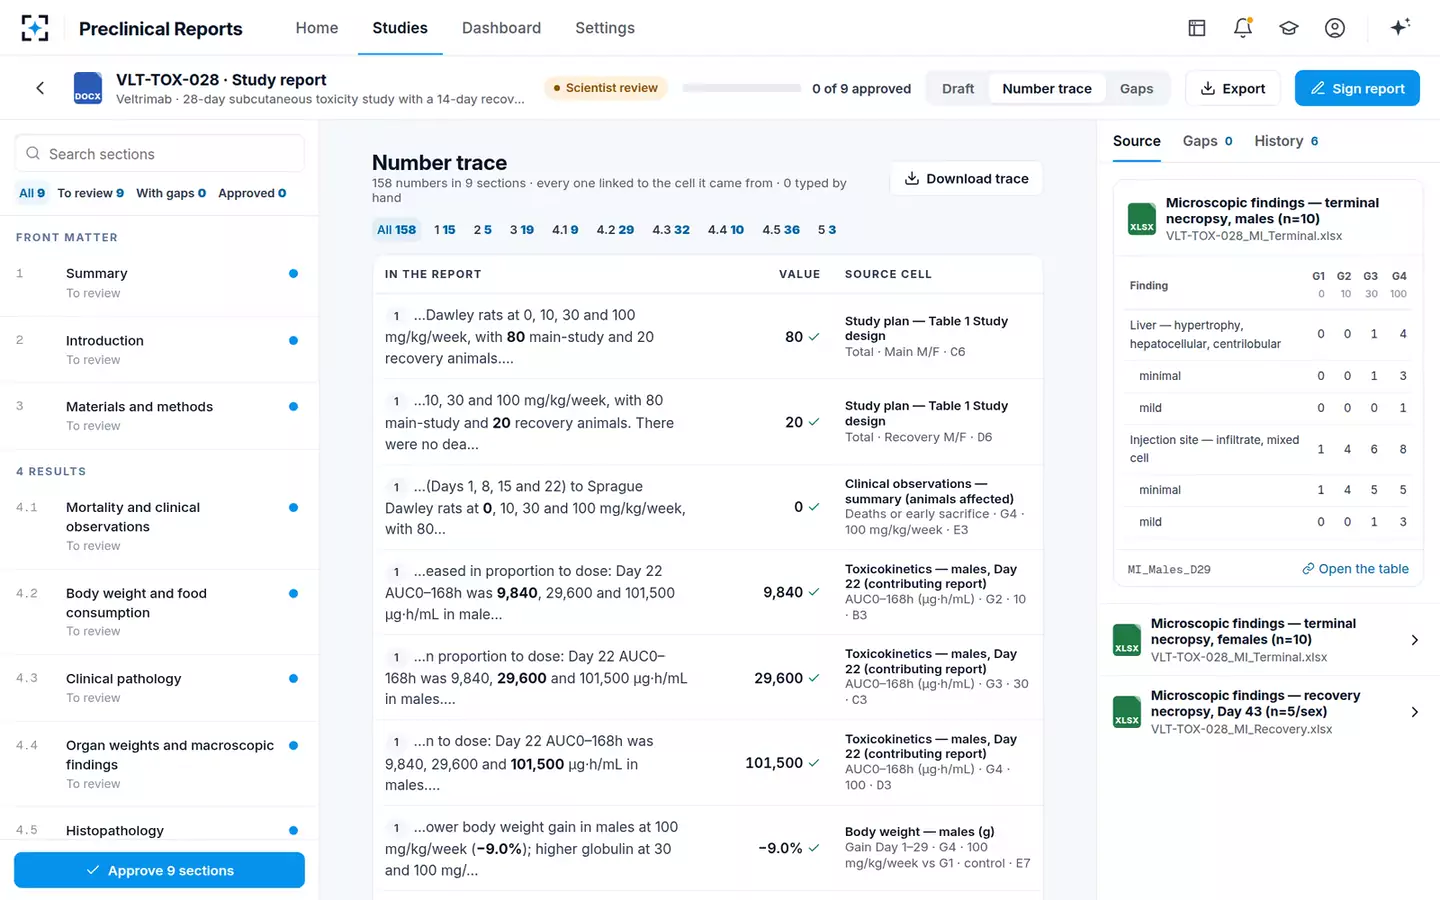Open the AI sparkle assistant icon

click(x=1400, y=27)
